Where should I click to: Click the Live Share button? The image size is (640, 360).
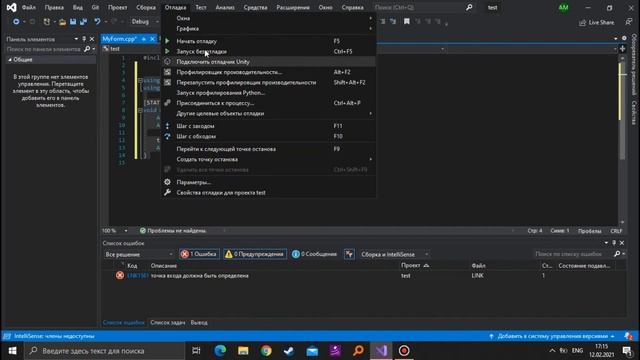click(x=596, y=22)
